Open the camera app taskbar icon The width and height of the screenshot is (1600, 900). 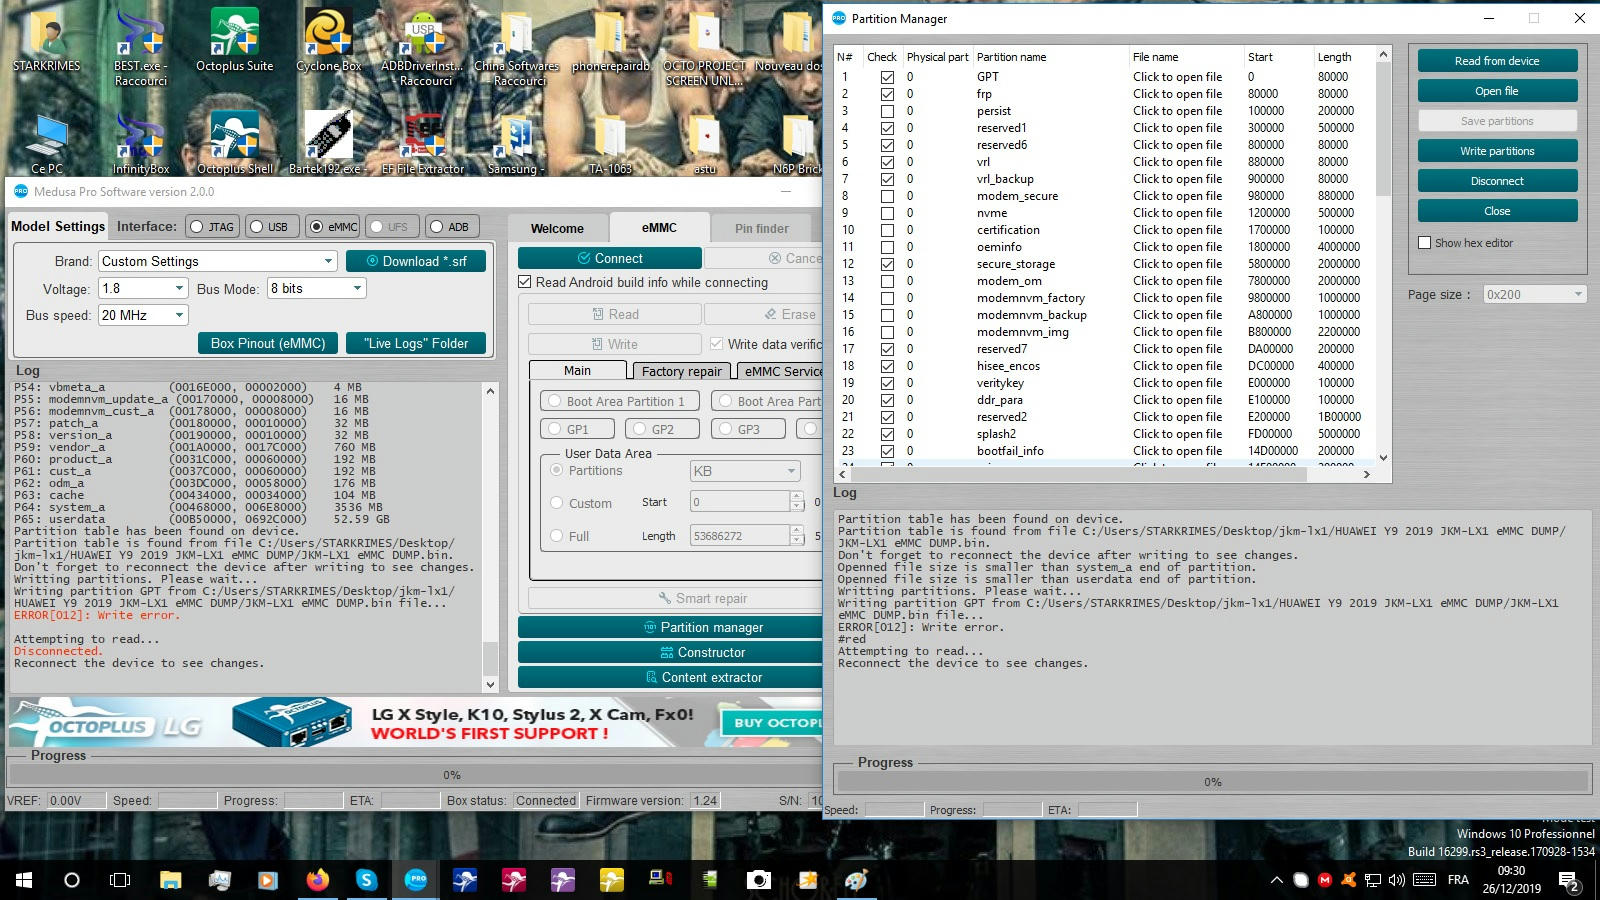tap(759, 880)
